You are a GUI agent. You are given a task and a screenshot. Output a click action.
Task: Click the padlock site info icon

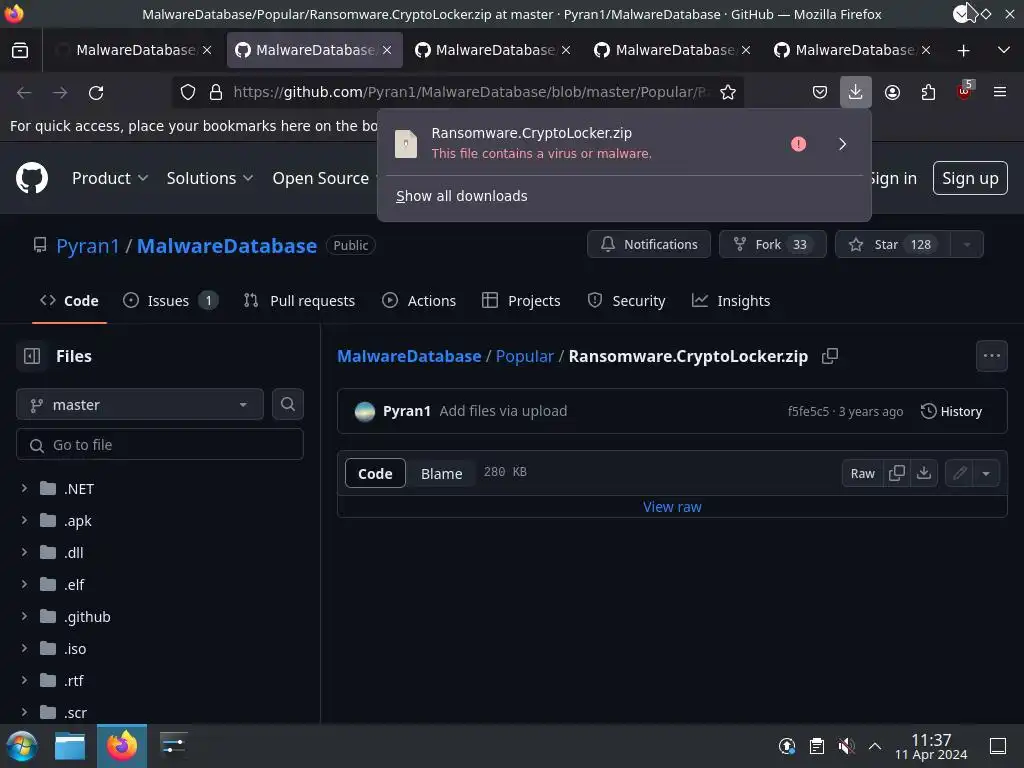216,93
